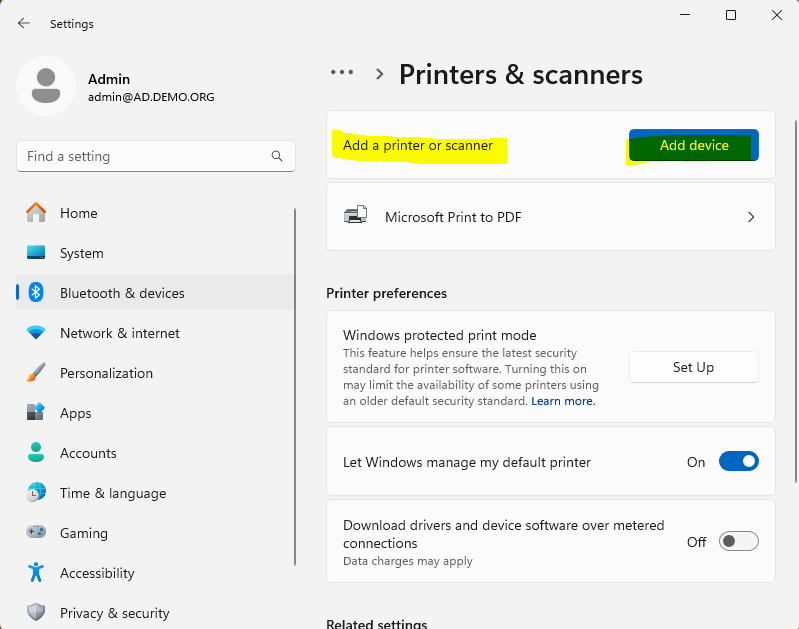Go to Gaming settings
Viewport: 799px width, 629px height.
(x=155, y=533)
